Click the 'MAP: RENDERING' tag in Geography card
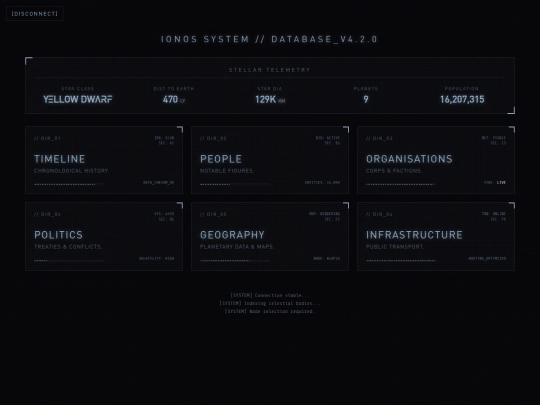The height and width of the screenshot is (405, 540). (324, 214)
